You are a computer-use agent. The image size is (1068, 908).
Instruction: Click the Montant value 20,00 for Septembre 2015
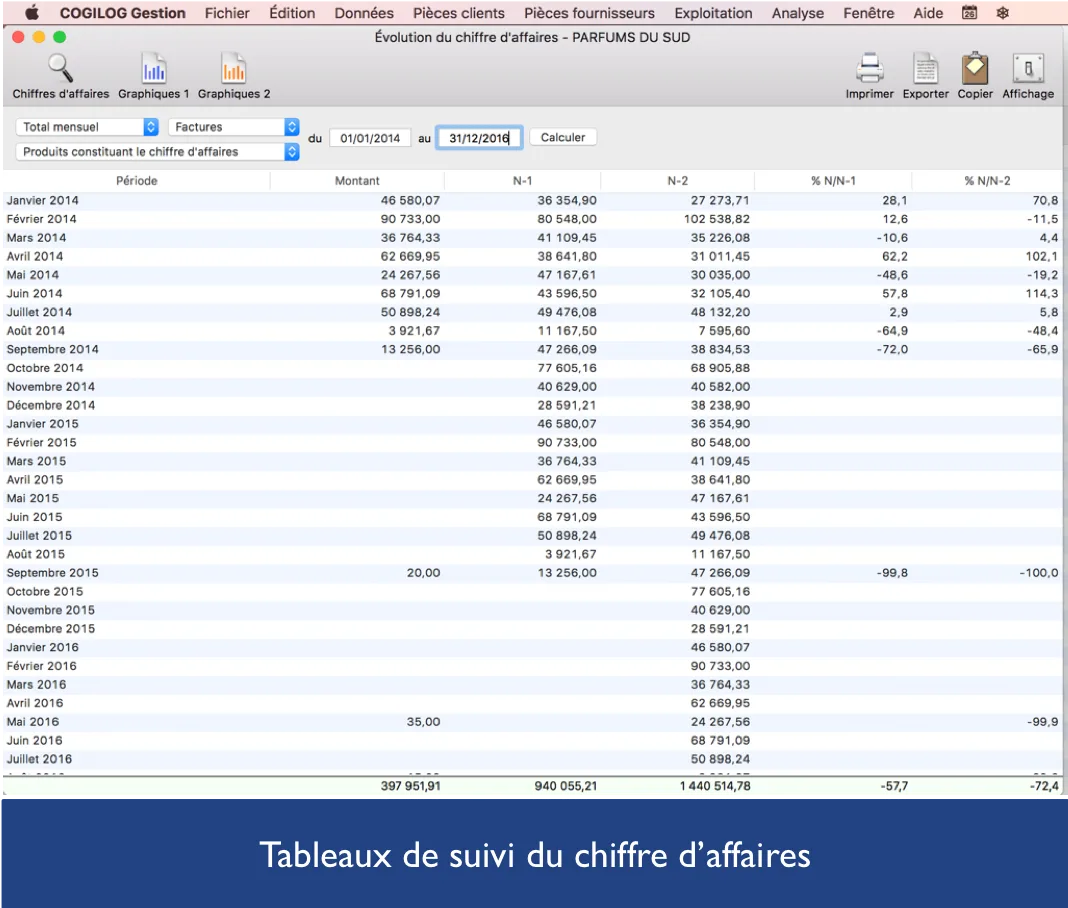click(x=423, y=573)
